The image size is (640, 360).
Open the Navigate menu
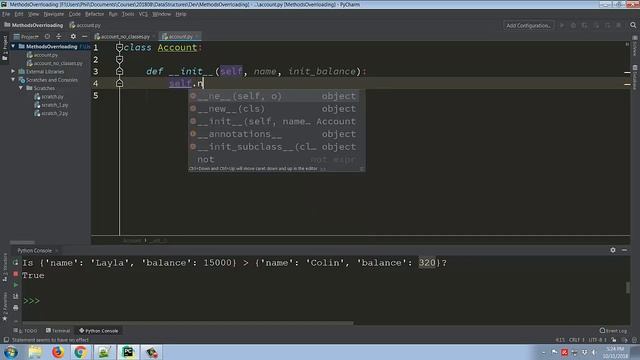coord(54,14)
